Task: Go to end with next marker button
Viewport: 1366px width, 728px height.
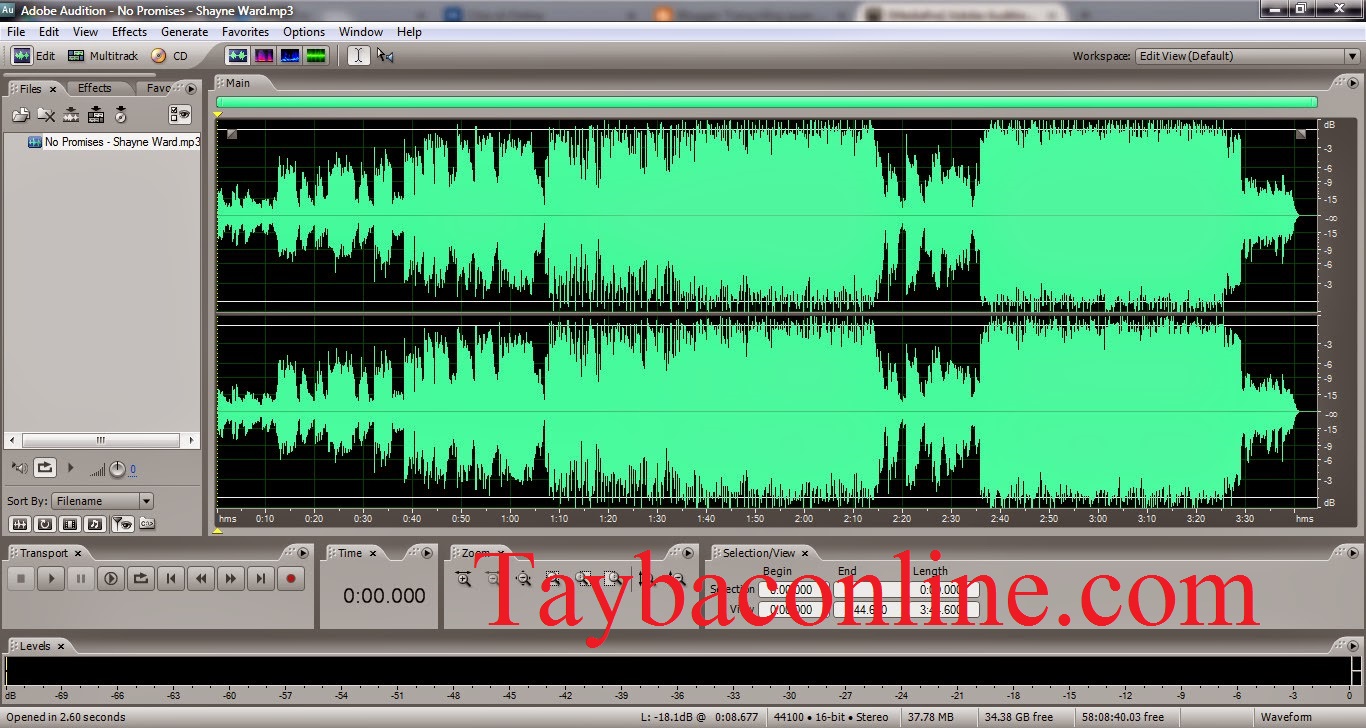Action: click(x=261, y=578)
